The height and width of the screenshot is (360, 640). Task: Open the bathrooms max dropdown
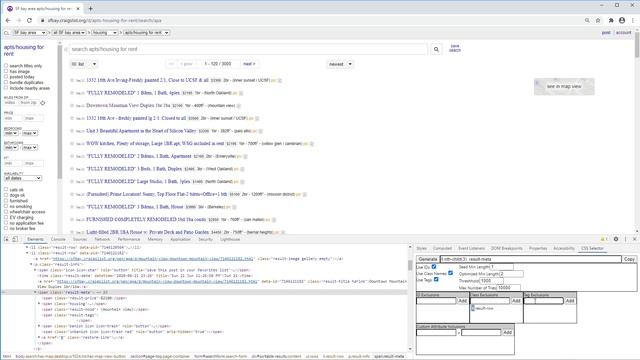click(x=30, y=147)
